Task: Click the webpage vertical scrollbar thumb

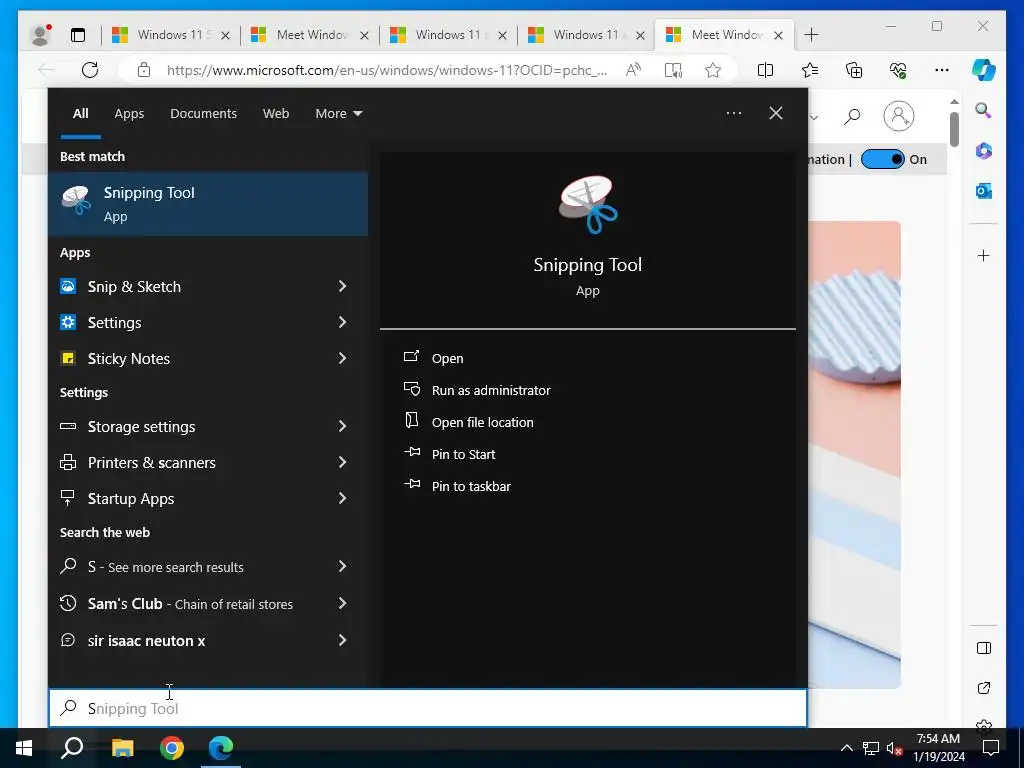Action: (954, 129)
